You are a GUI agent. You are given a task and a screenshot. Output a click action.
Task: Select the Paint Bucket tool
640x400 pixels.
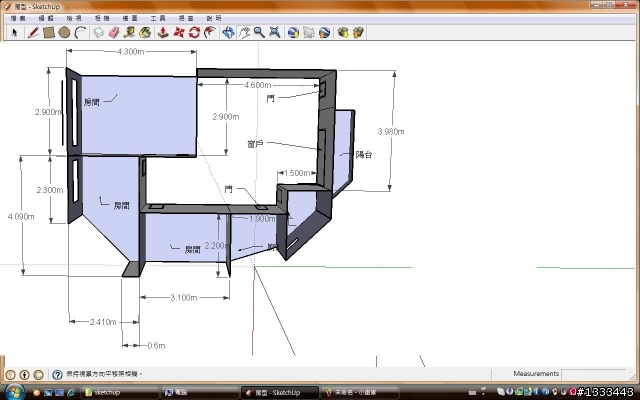tap(145, 32)
